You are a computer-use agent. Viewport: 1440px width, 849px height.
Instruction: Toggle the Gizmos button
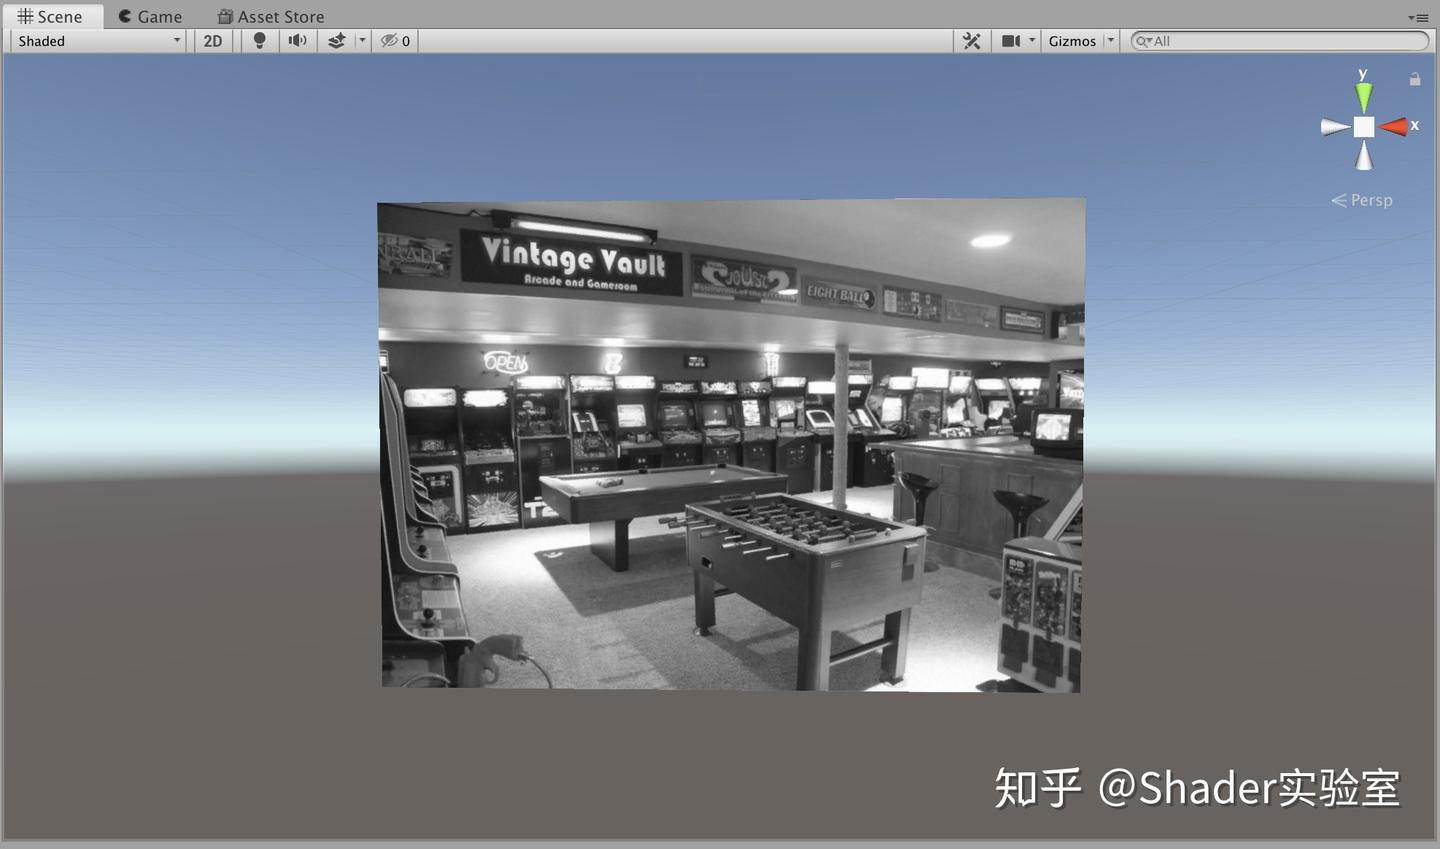tap(1072, 41)
